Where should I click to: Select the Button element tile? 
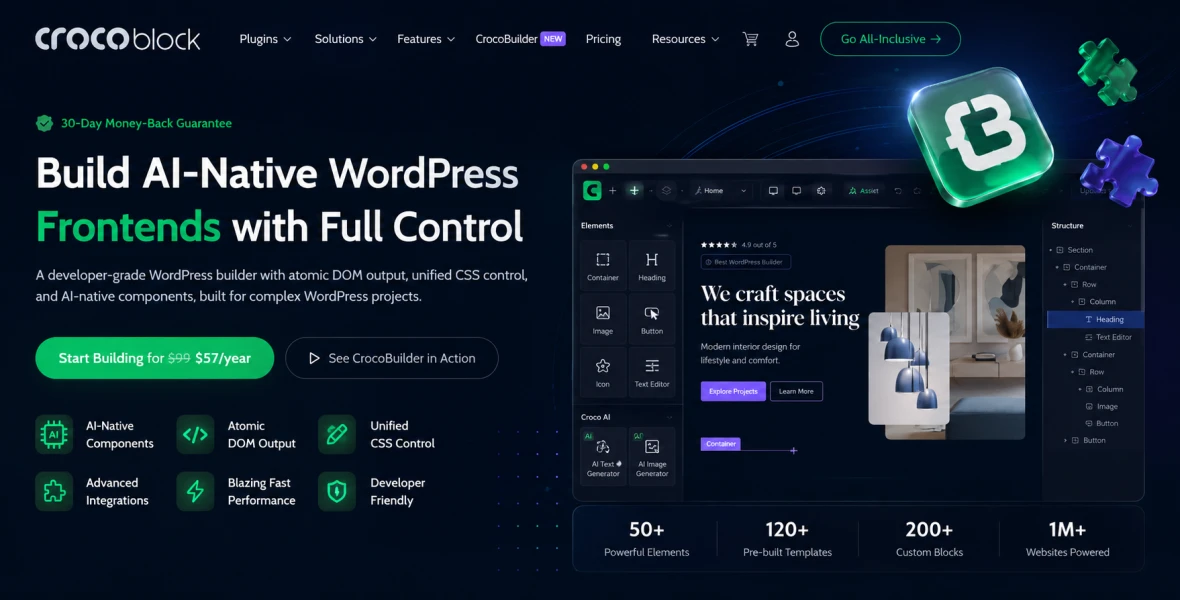tap(652, 318)
